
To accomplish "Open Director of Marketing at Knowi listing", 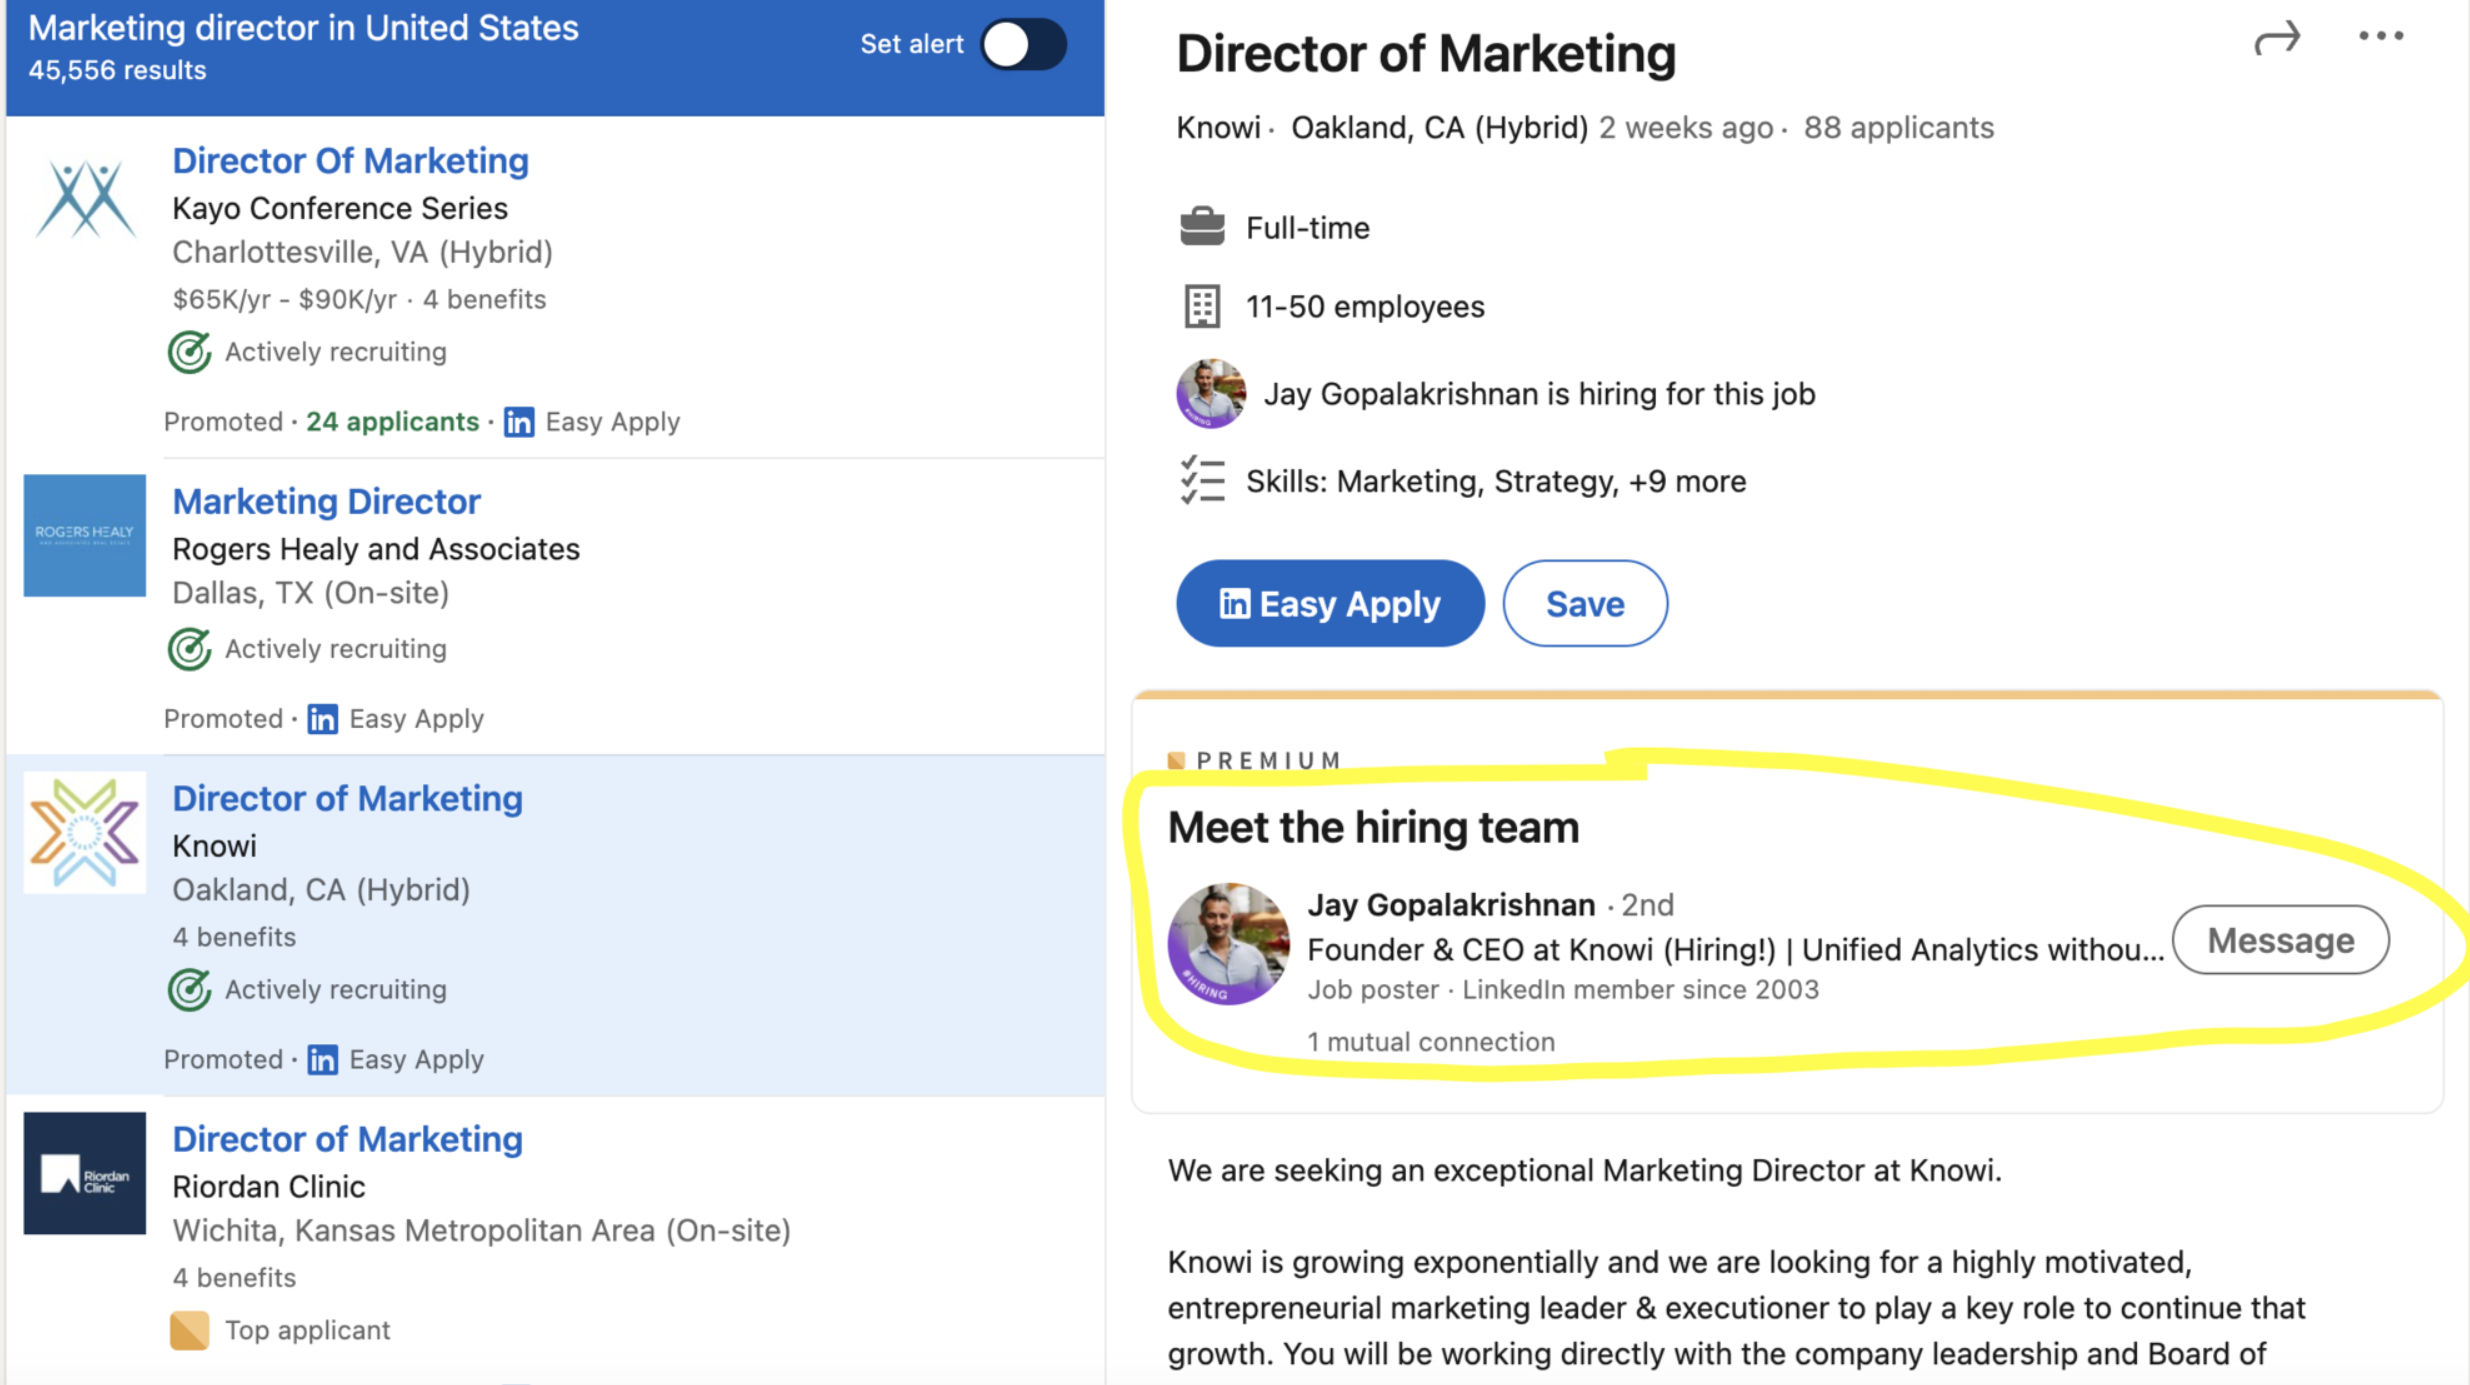I will click(347, 798).
